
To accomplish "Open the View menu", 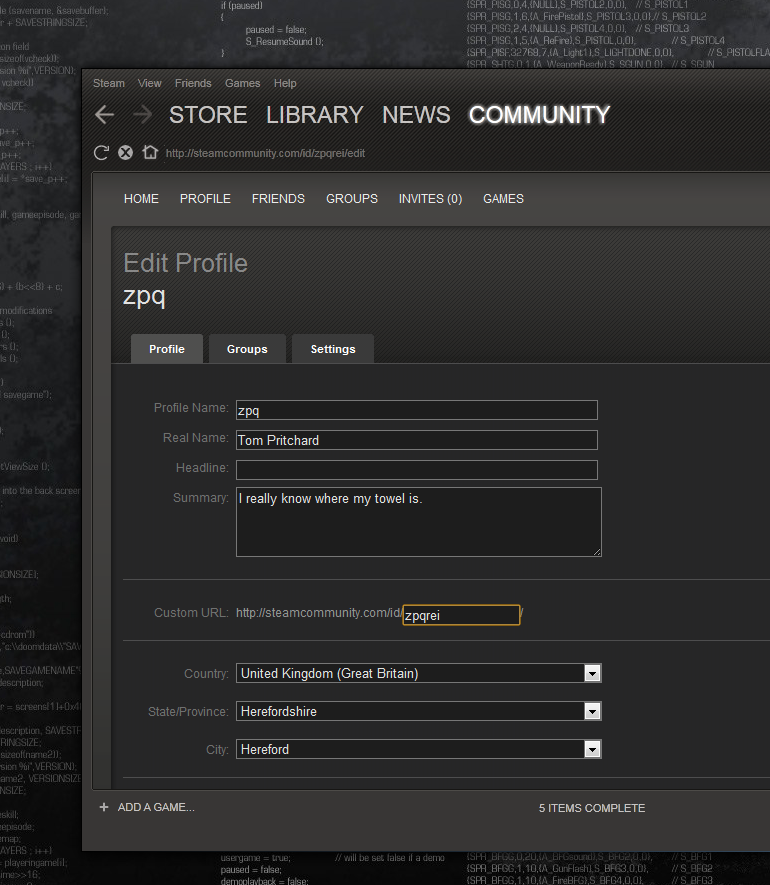I will coord(150,83).
